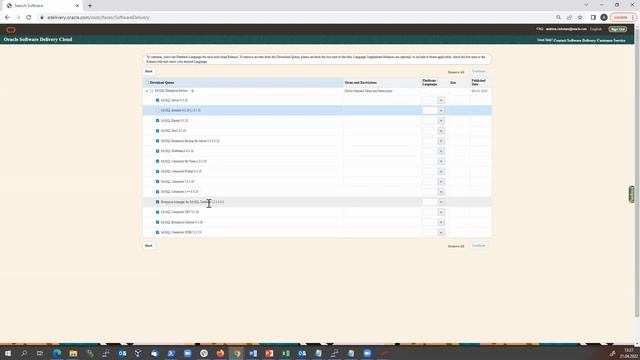Viewport: 640px width, 360px height.
Task: Reload the page with the refresh icon
Action: 29,18
